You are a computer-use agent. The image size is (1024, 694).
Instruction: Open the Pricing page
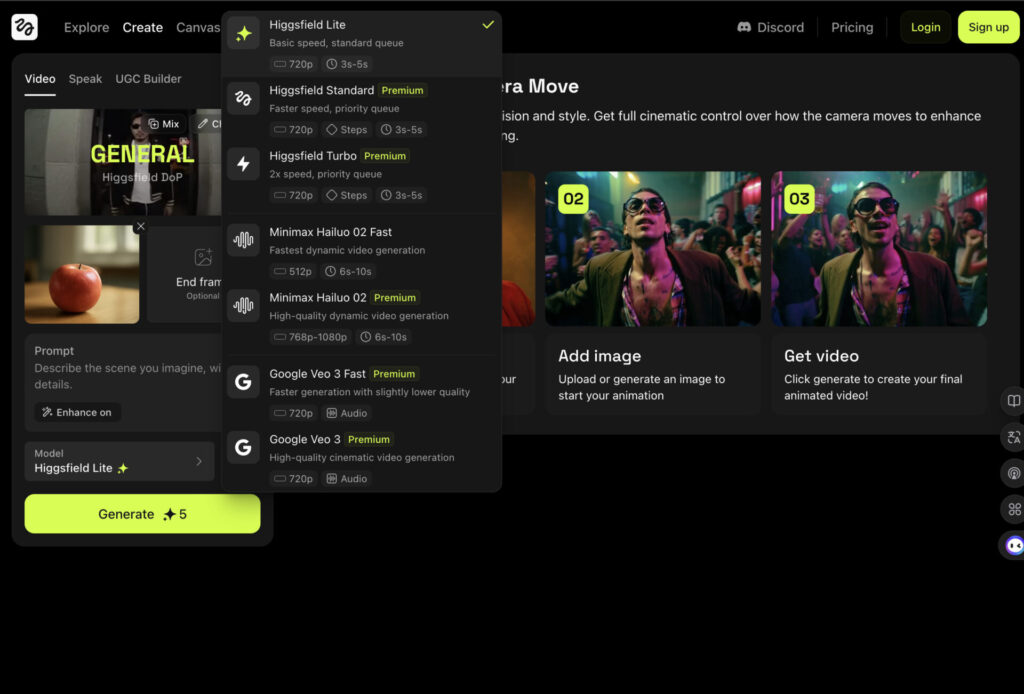tap(852, 27)
